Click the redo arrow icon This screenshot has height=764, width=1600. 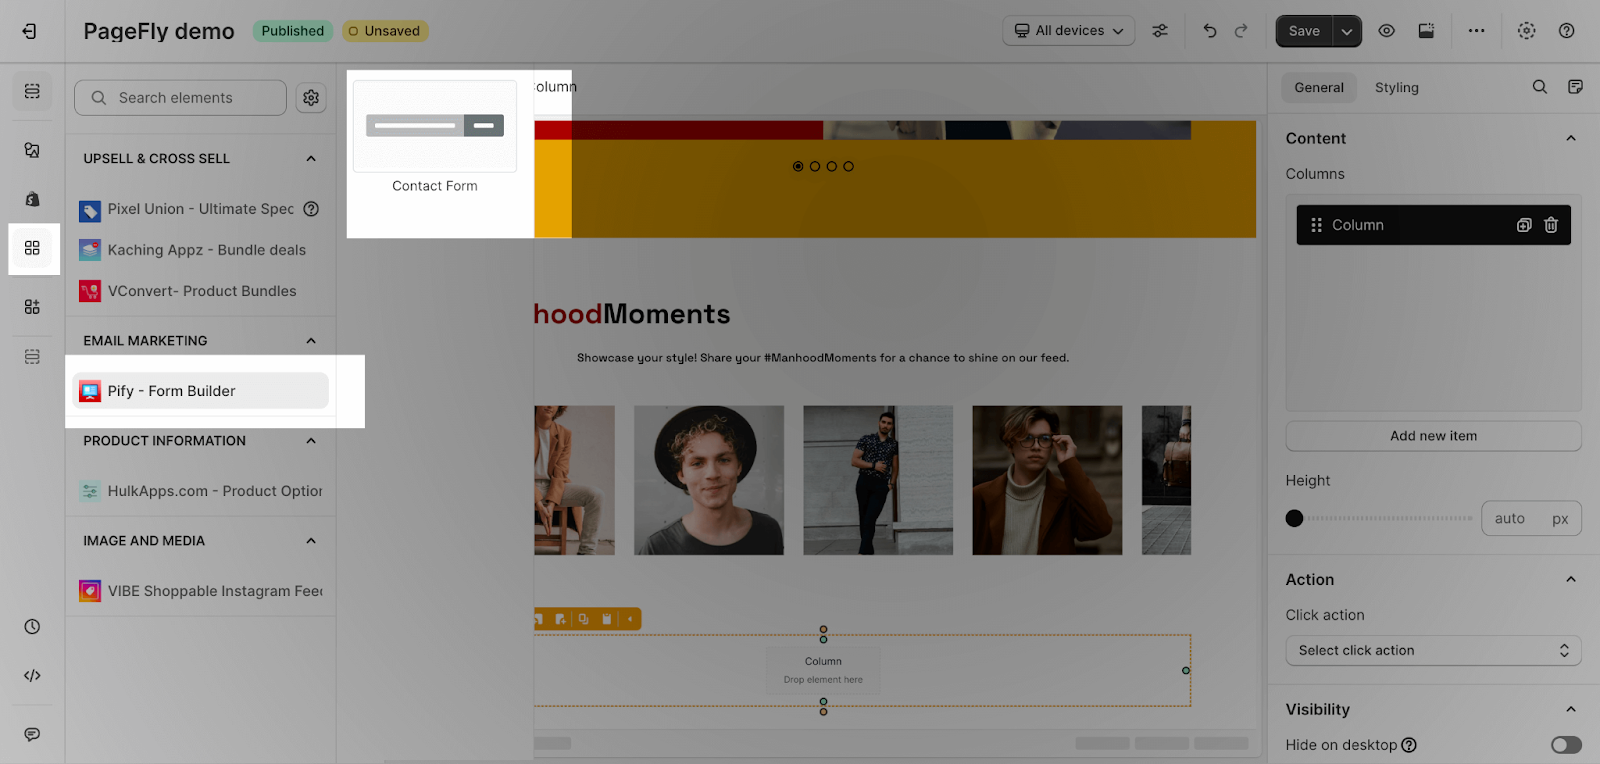pyautogui.click(x=1241, y=31)
